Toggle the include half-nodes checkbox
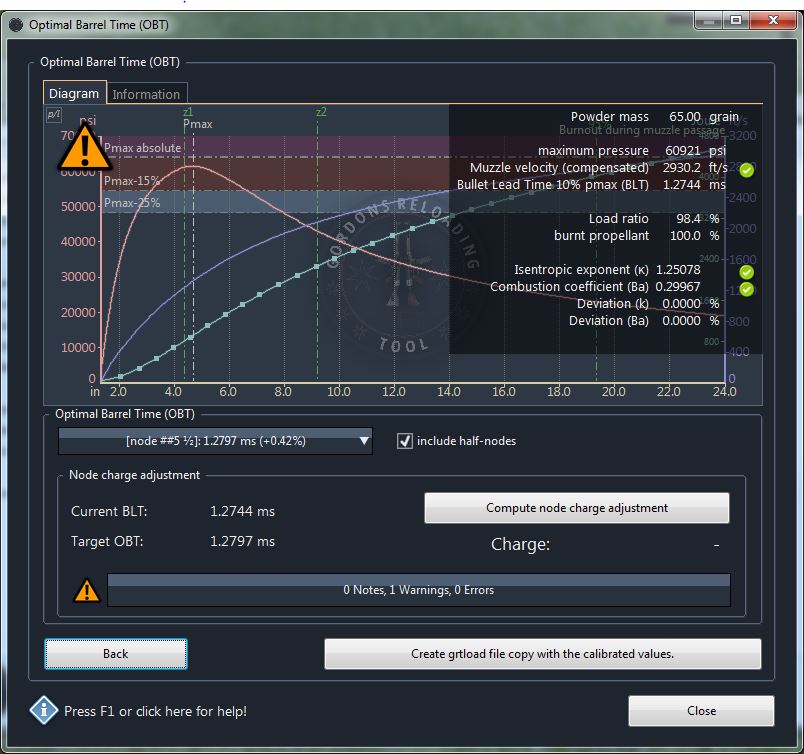This screenshot has height=754, width=804. (x=405, y=441)
